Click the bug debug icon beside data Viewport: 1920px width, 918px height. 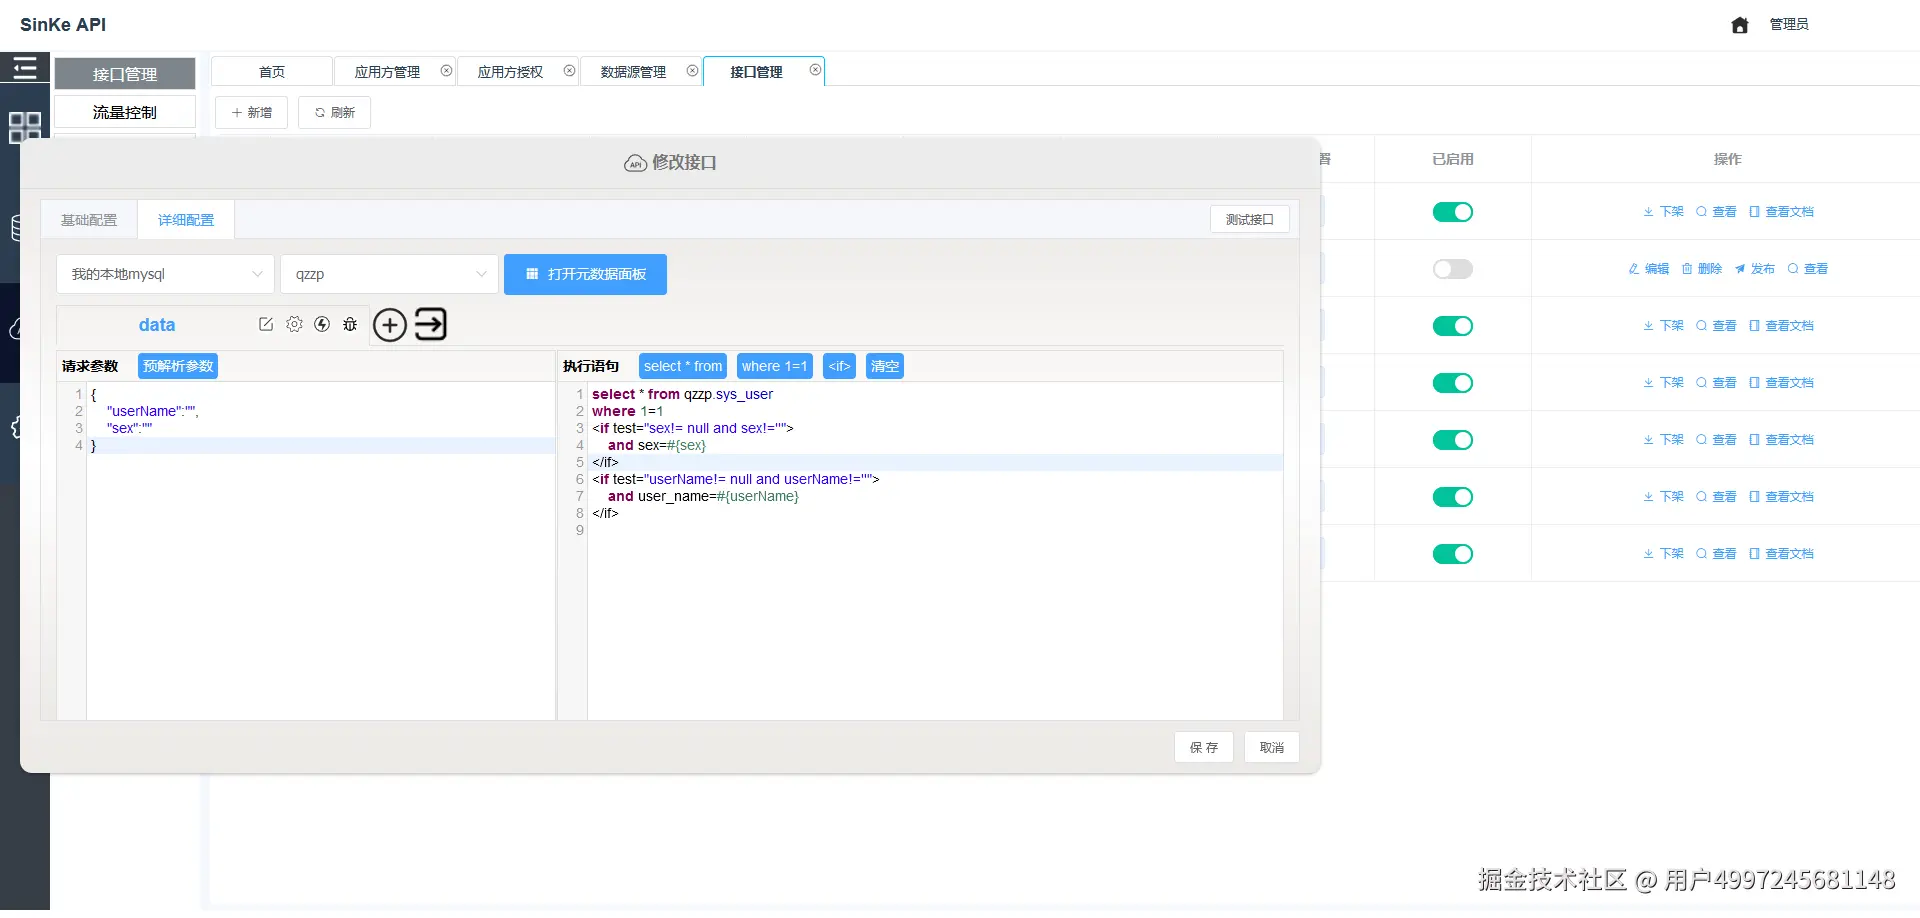tap(350, 324)
